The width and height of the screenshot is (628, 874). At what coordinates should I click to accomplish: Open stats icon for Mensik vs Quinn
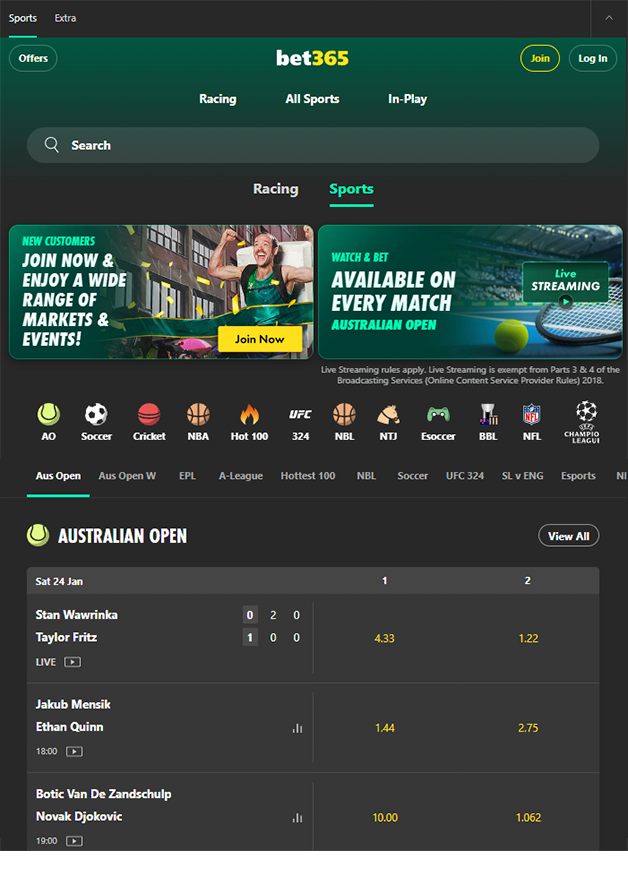[298, 728]
